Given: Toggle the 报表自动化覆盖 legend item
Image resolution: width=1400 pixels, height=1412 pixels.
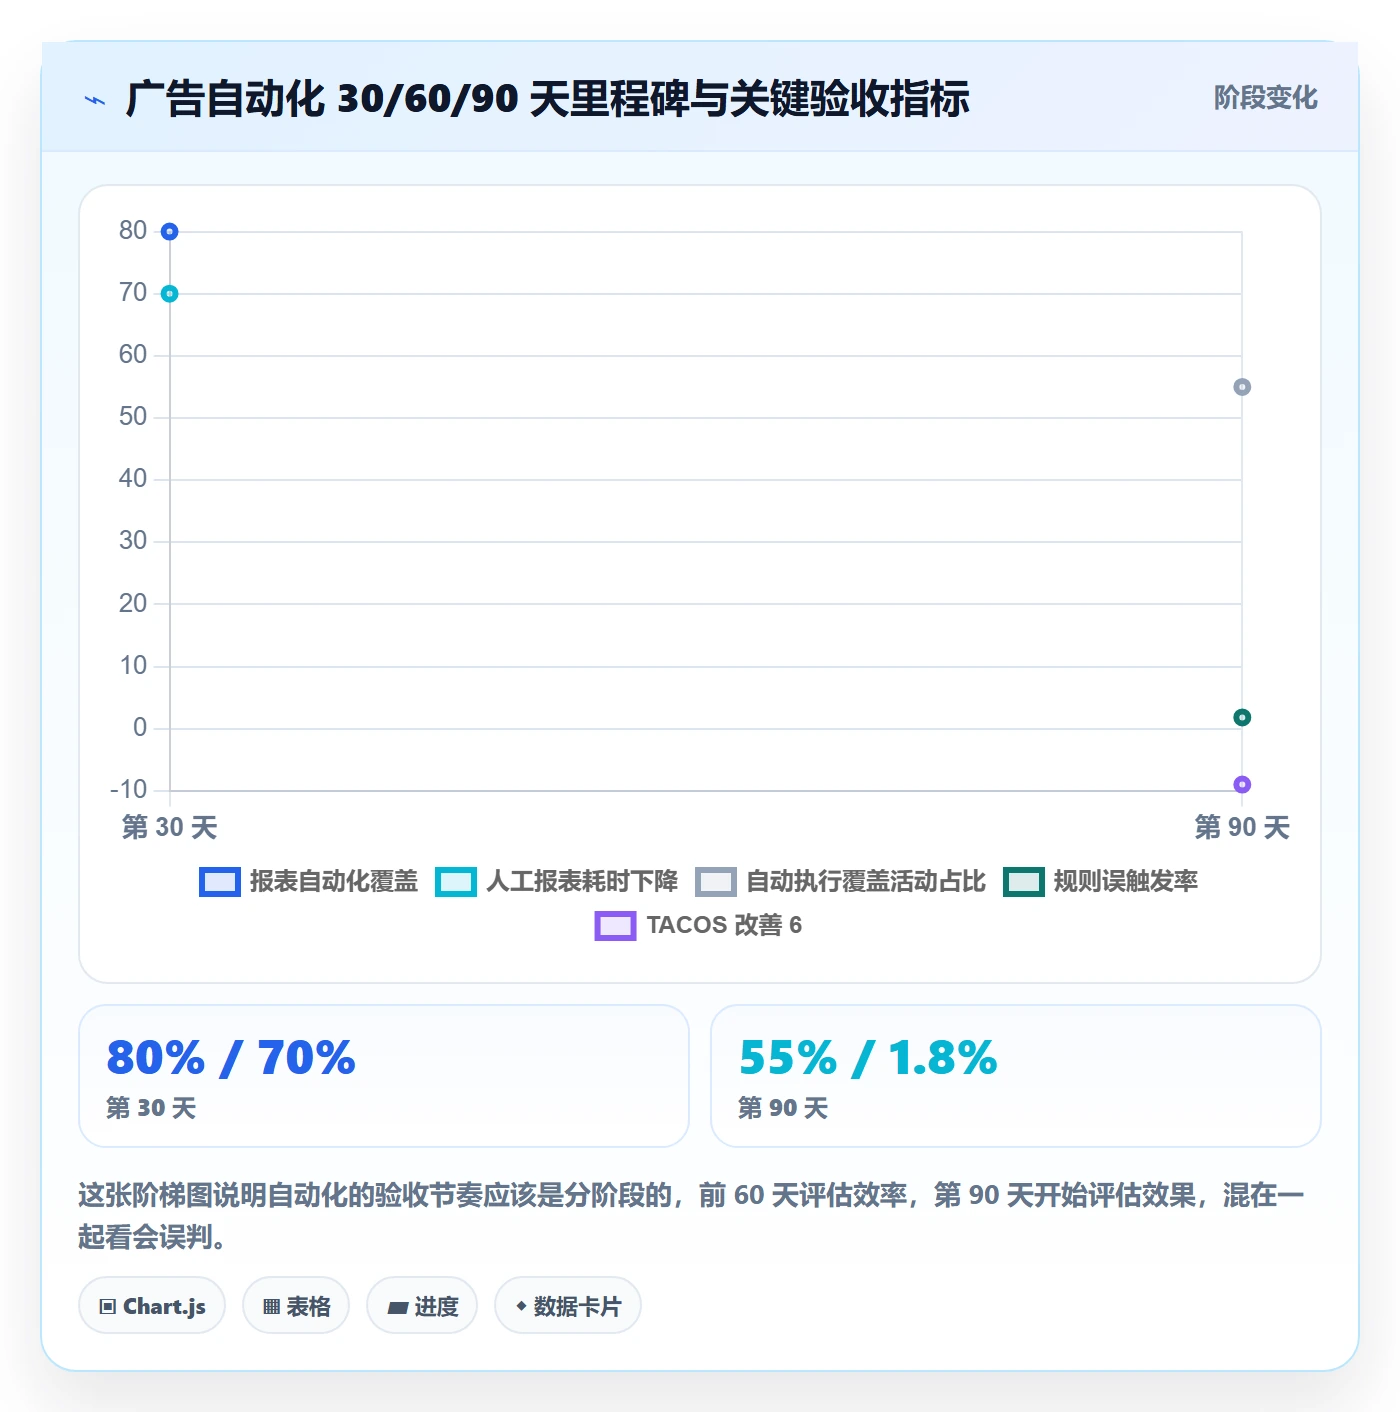Looking at the screenshot, I should point(308,881).
